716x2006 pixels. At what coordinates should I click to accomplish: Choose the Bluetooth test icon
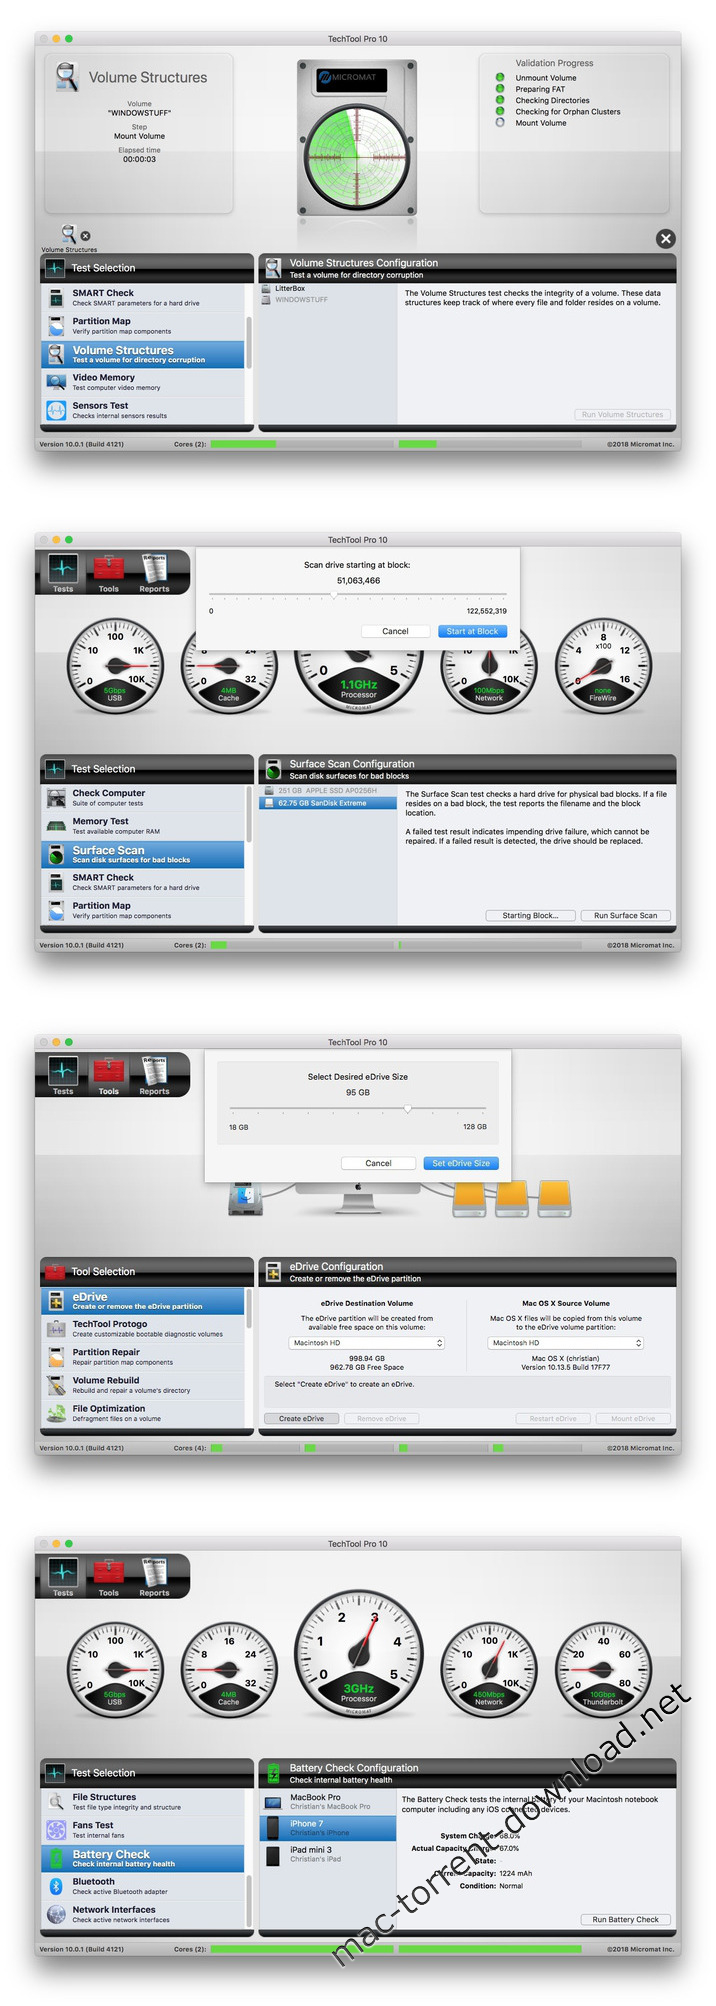click(56, 1885)
